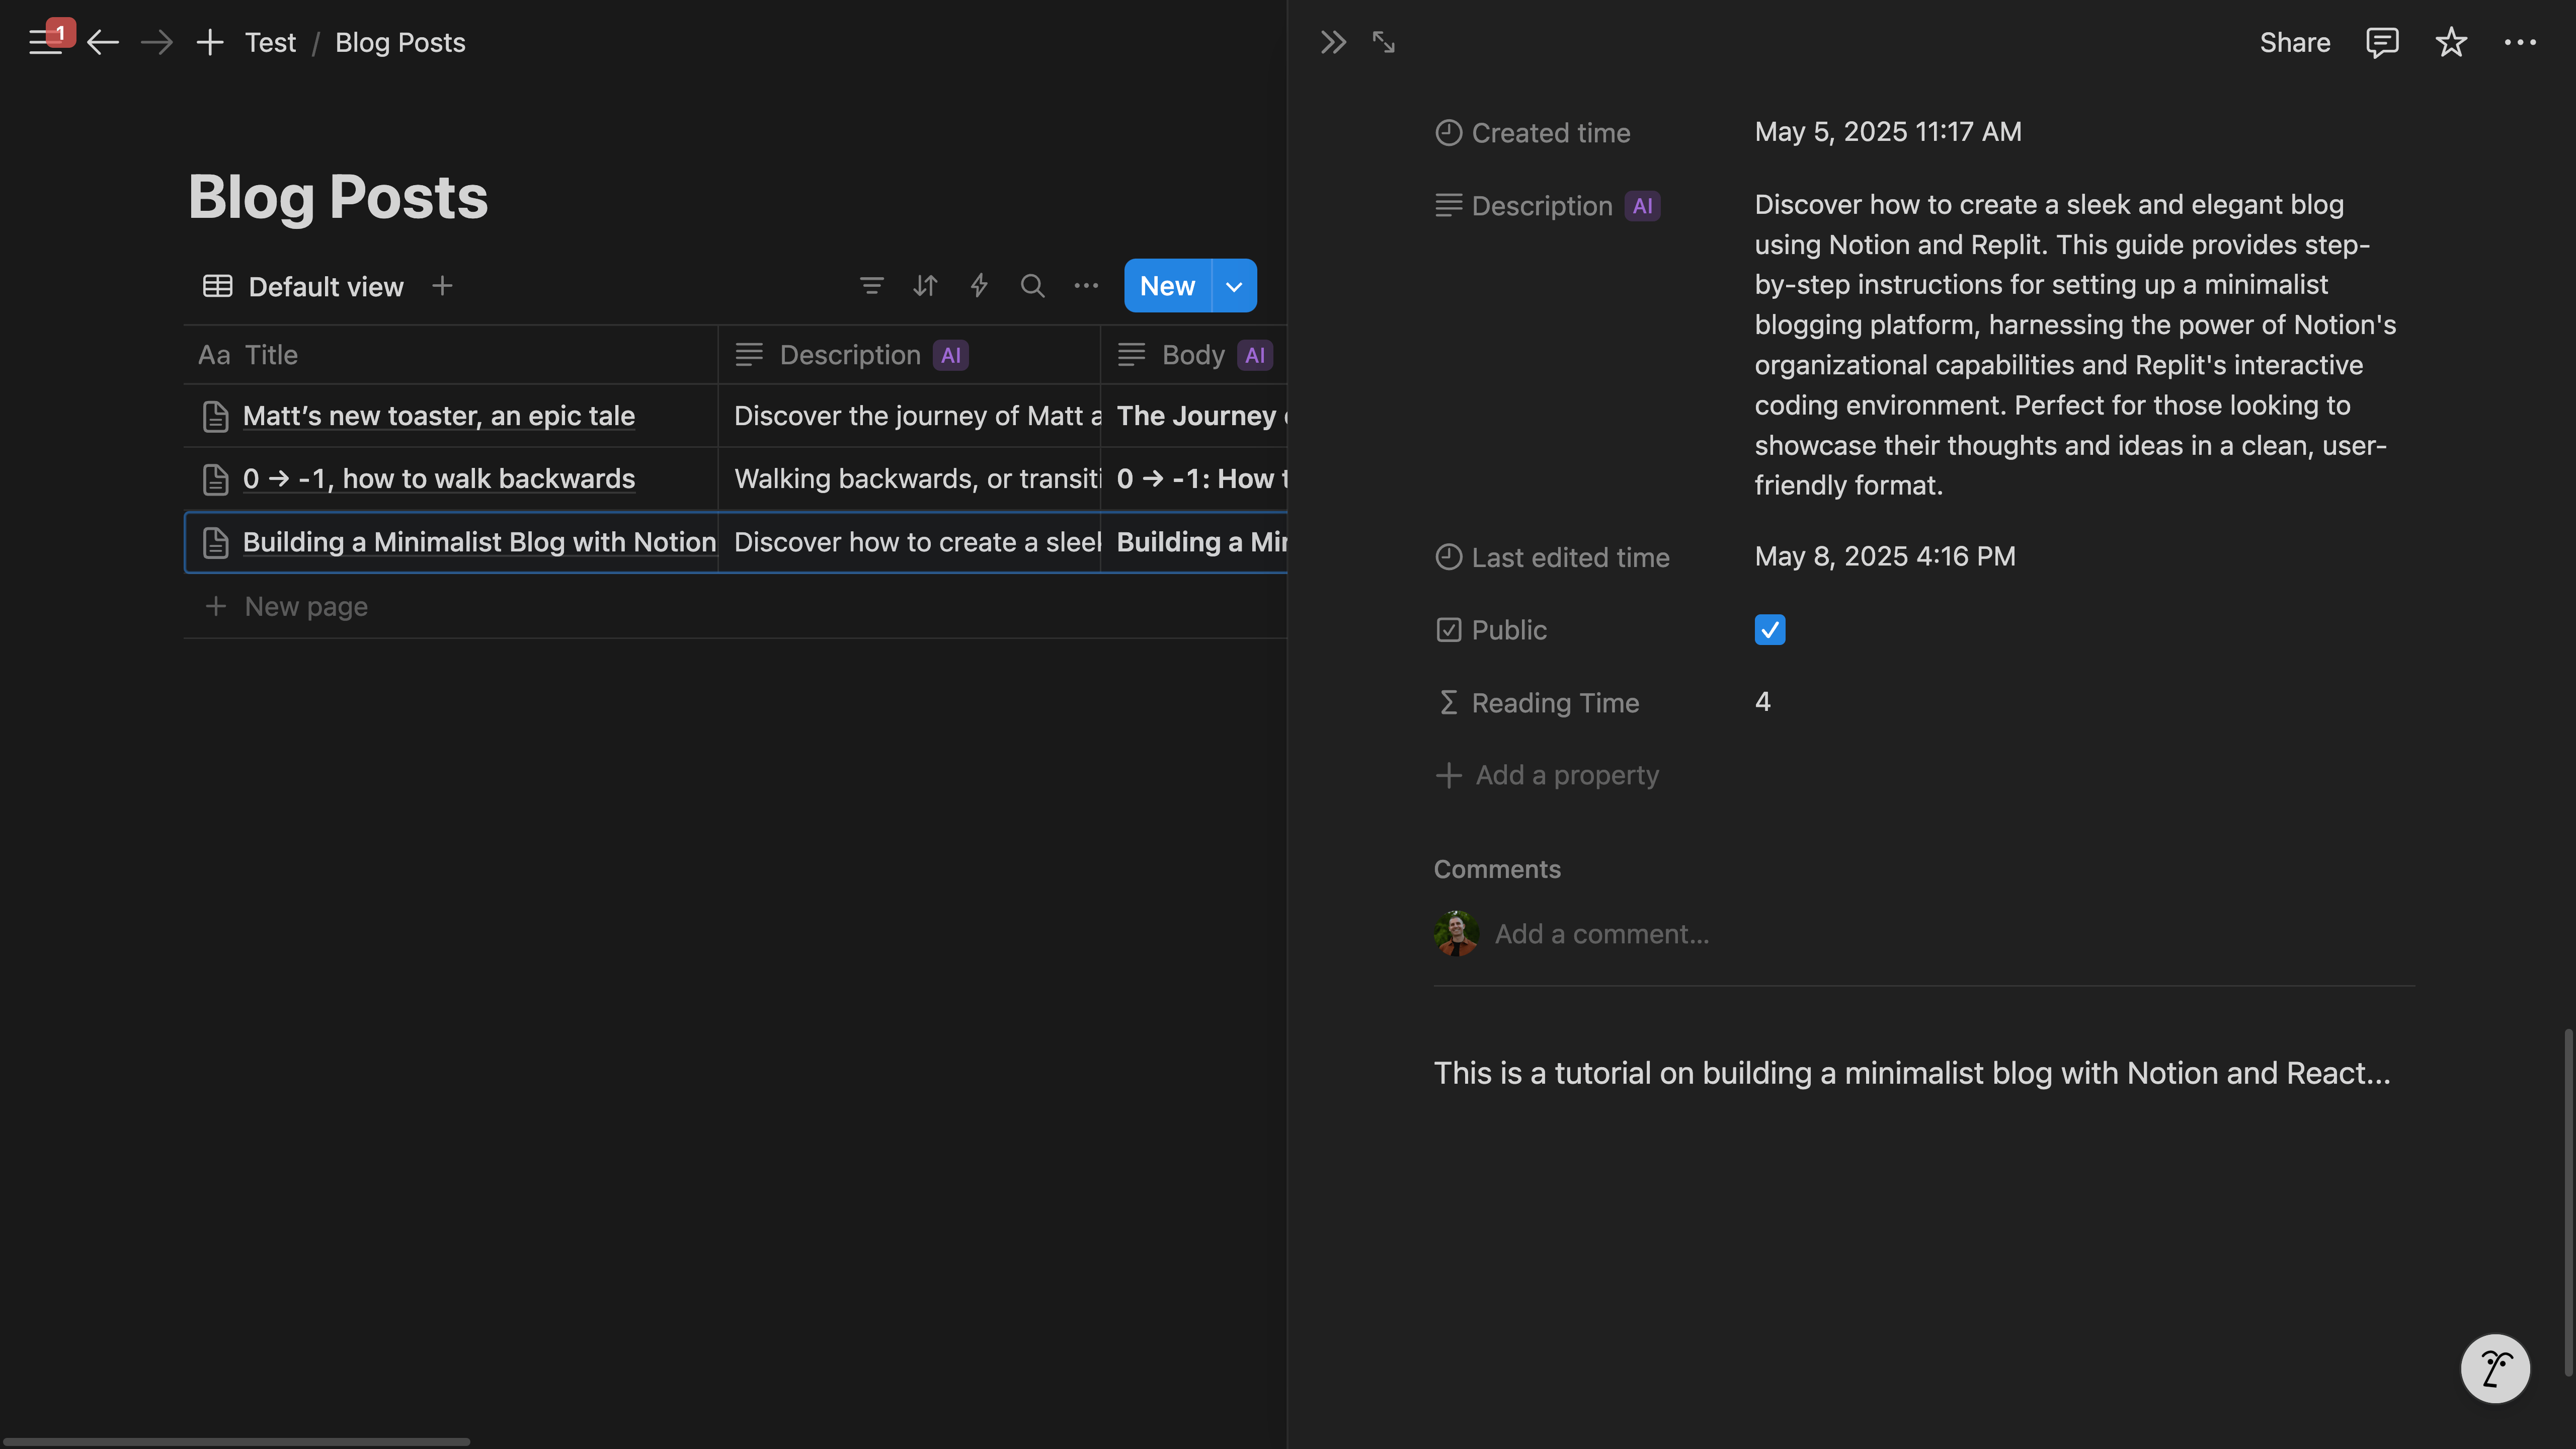Click the Created time property label

1533,133
